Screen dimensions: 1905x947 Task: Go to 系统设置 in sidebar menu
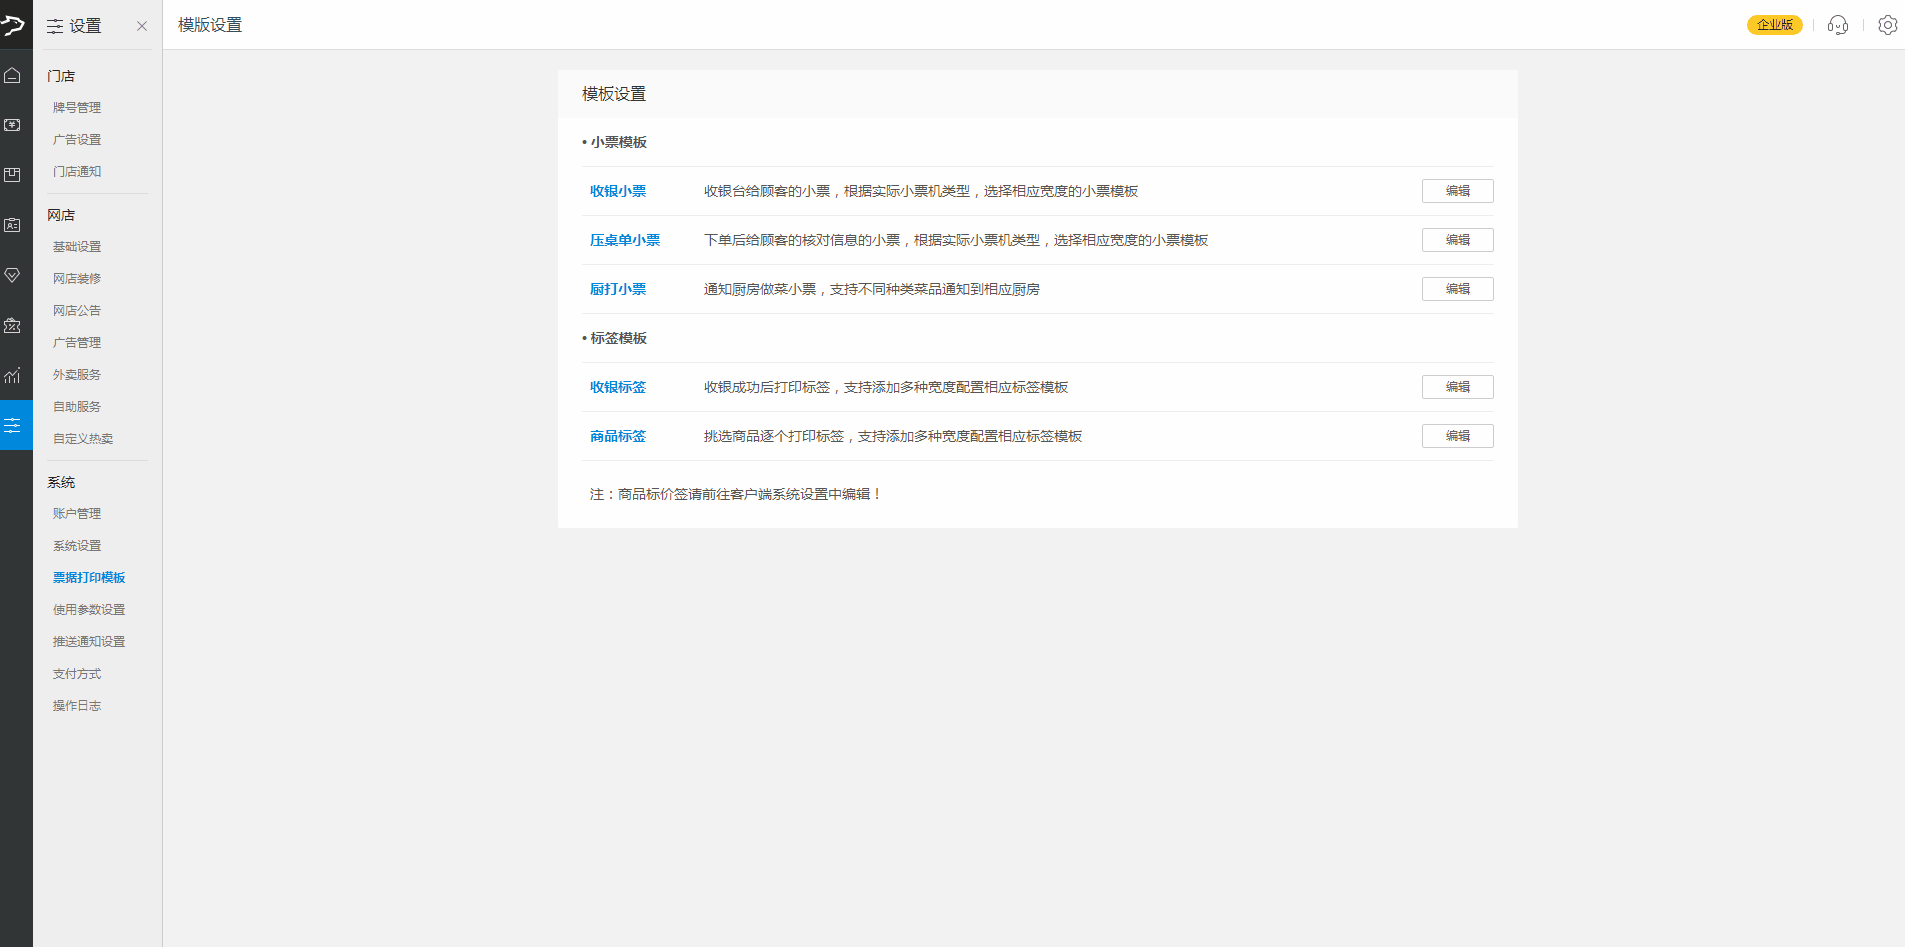[77, 546]
